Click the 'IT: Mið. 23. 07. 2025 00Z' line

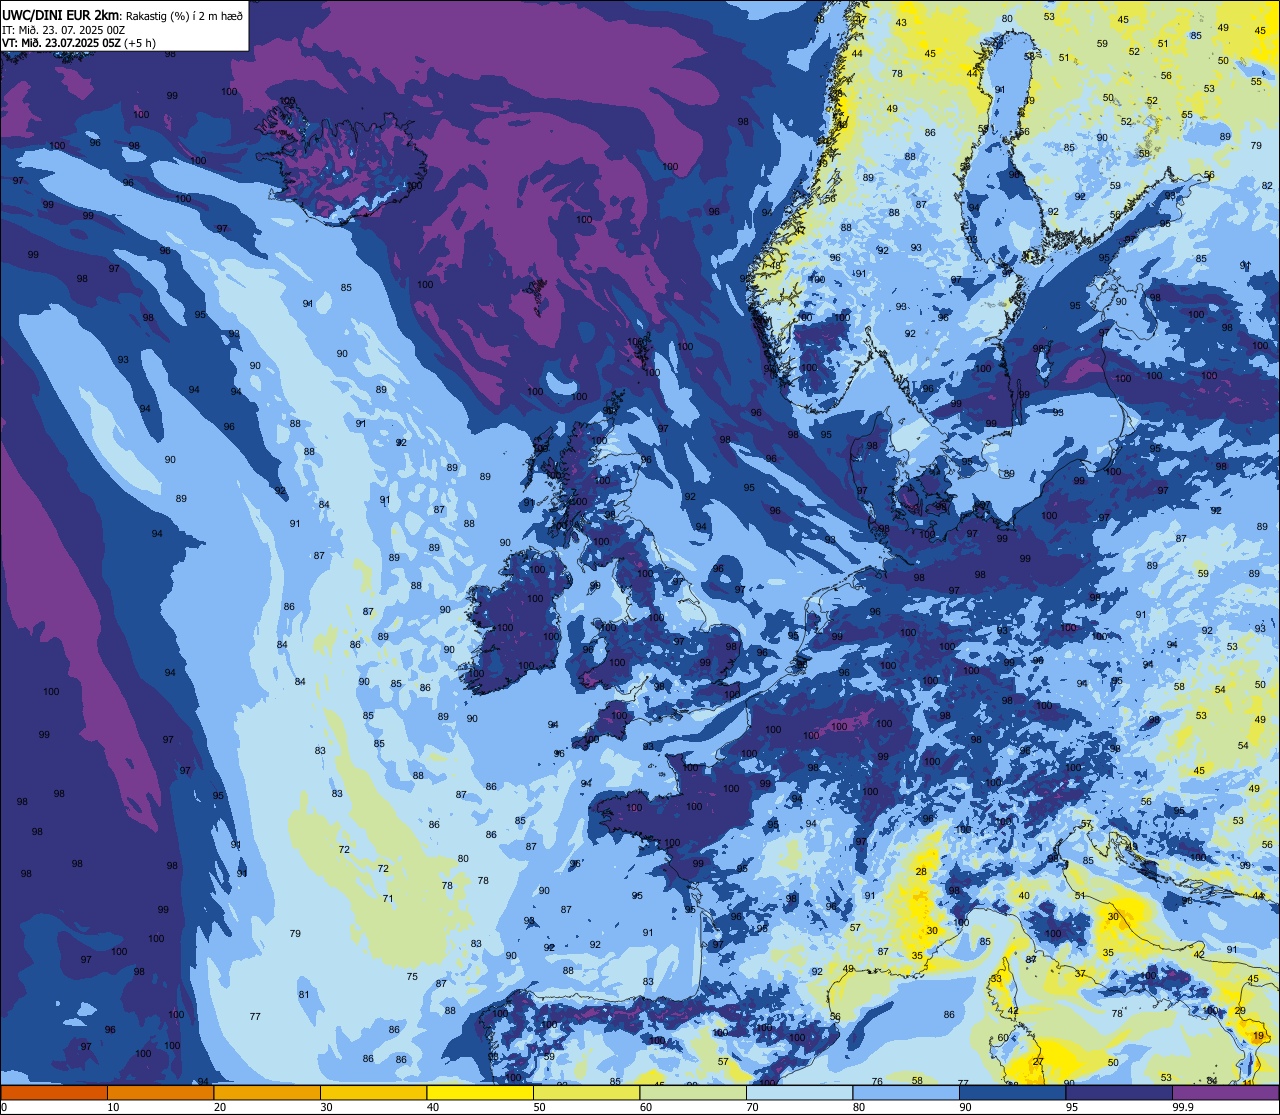click(63, 29)
